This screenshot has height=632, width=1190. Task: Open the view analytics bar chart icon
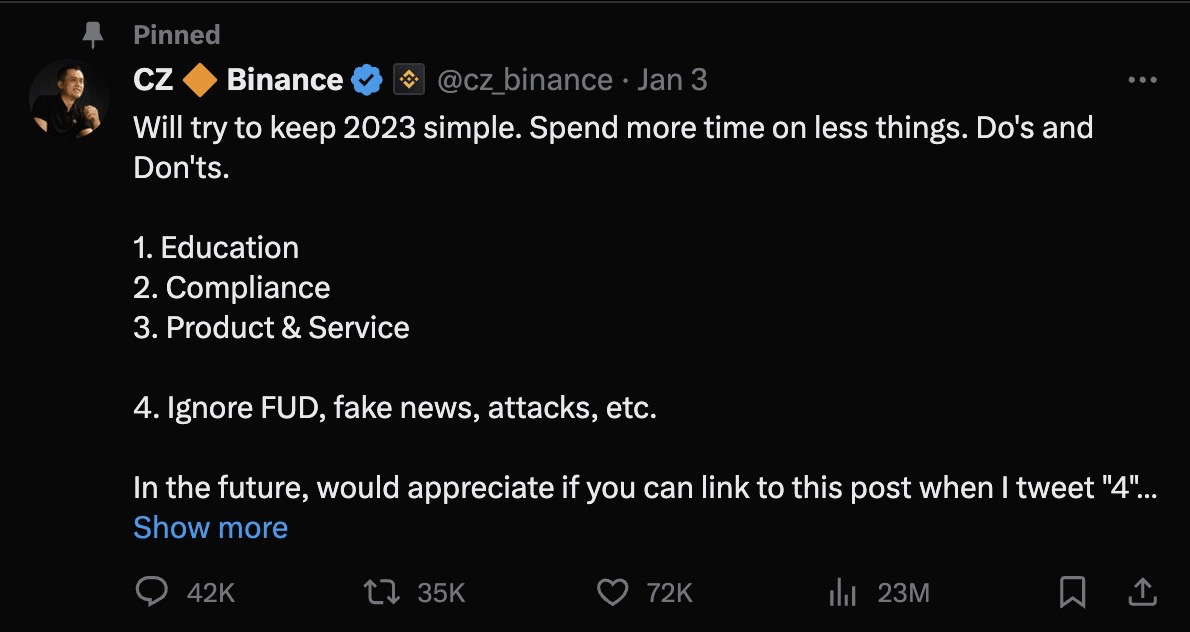[842, 593]
